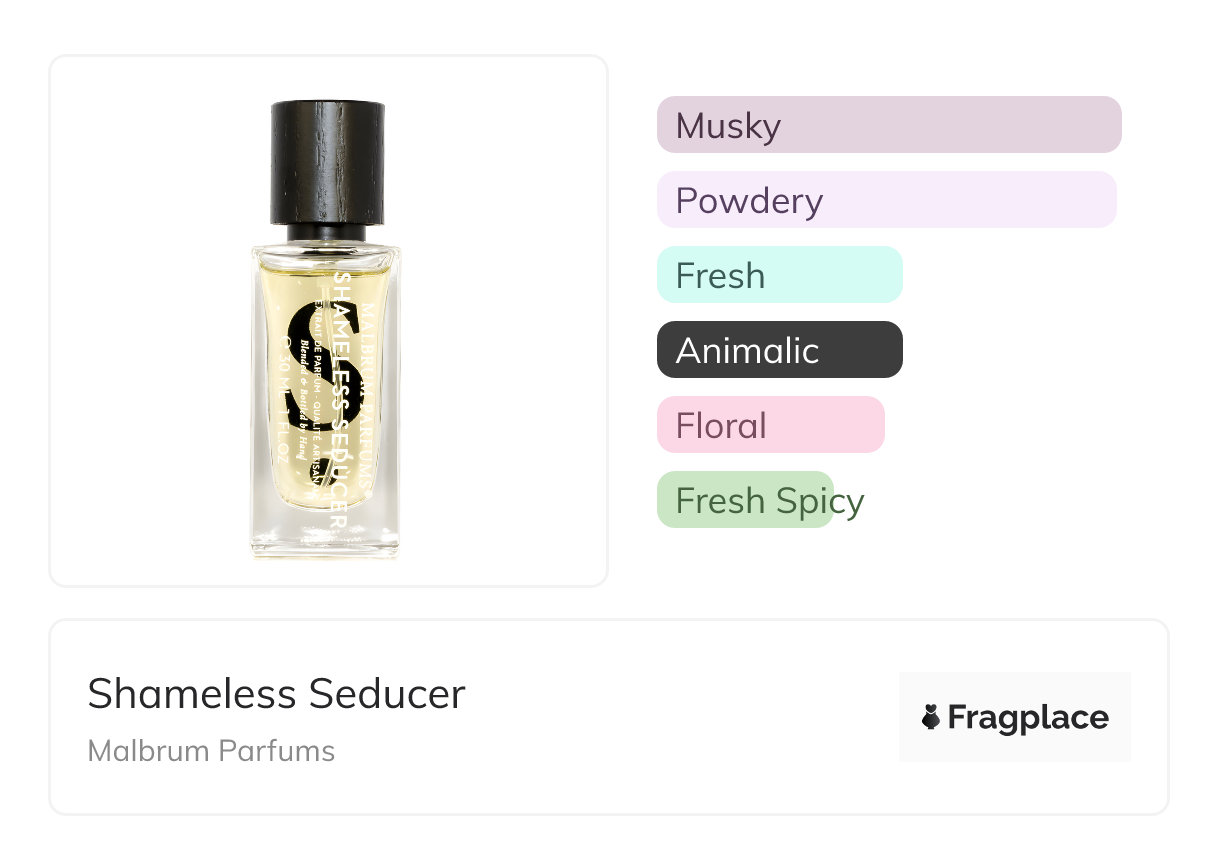Click the "Floral" label text
The width and height of the screenshot is (1218, 864).
[721, 426]
